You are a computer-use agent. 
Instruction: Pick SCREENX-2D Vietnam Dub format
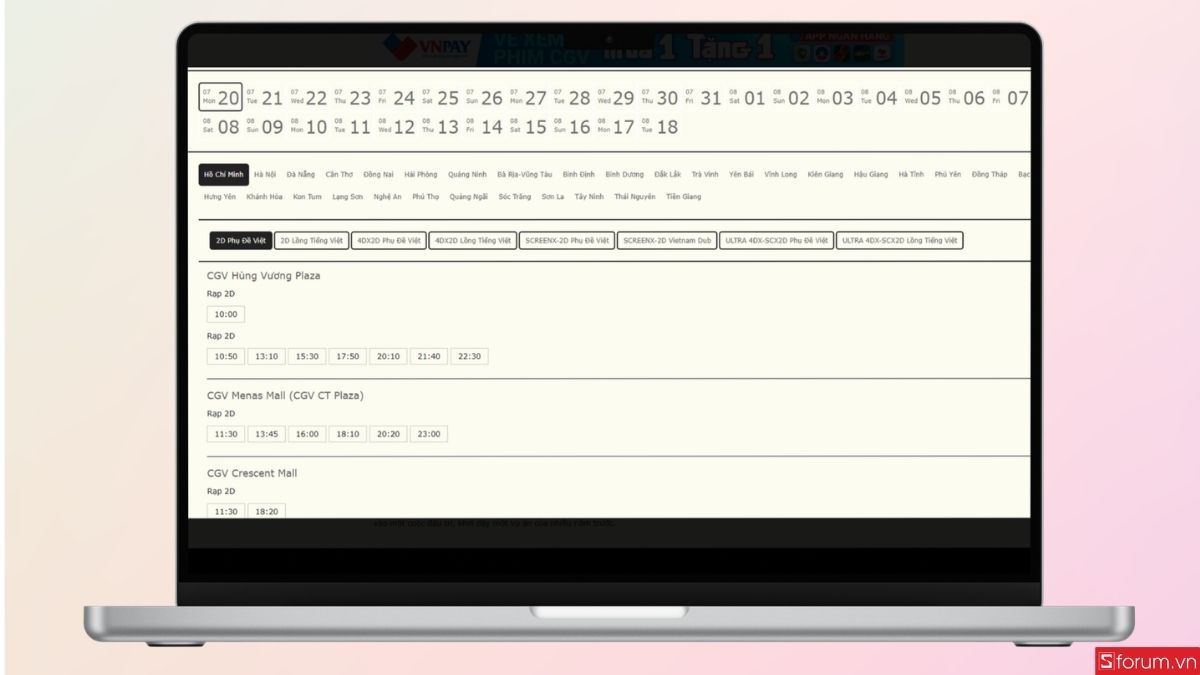coord(667,241)
